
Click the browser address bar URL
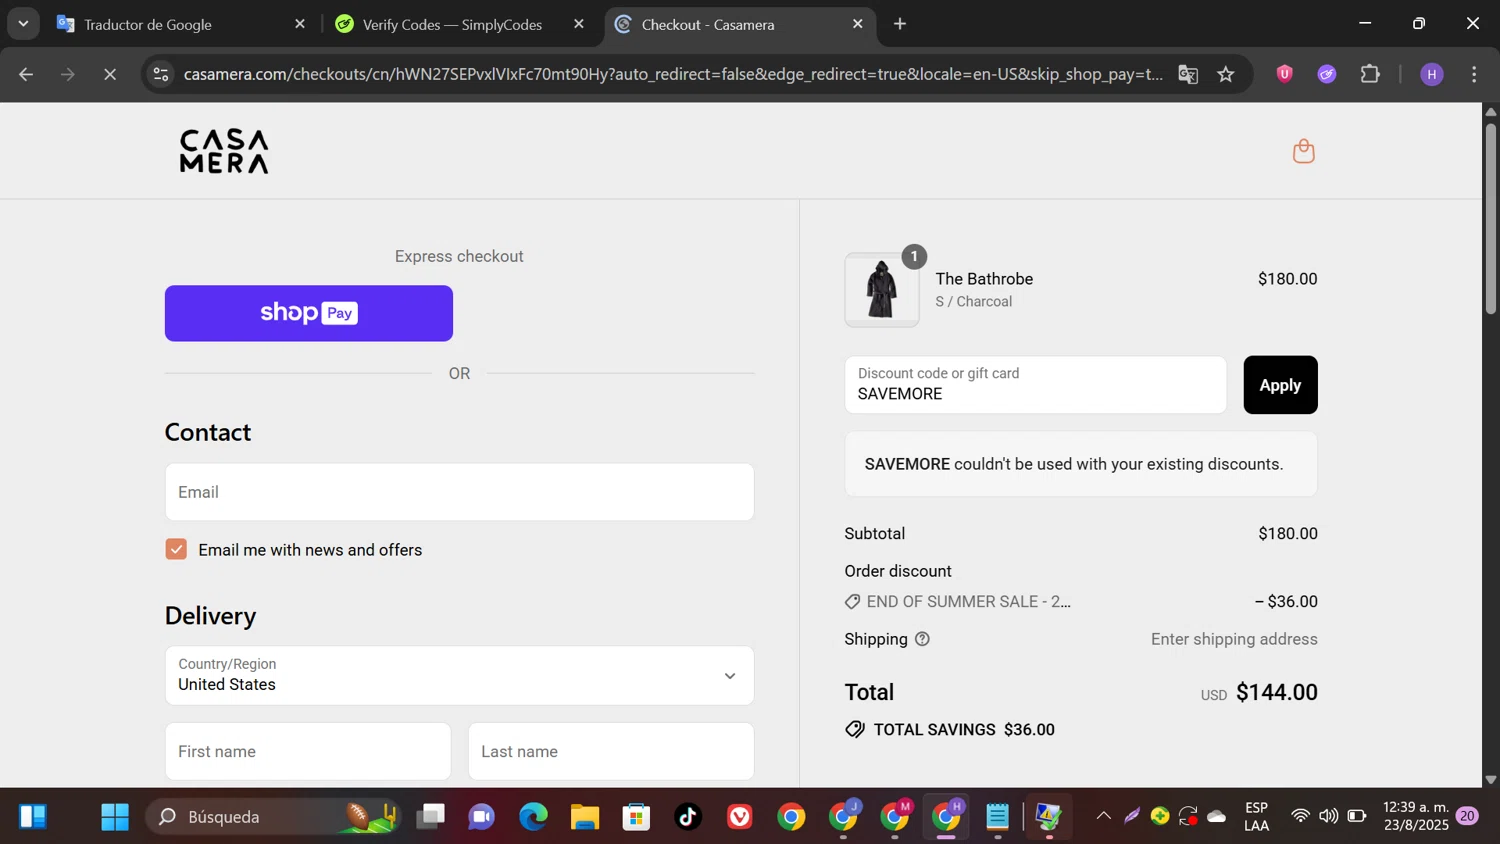click(x=672, y=74)
